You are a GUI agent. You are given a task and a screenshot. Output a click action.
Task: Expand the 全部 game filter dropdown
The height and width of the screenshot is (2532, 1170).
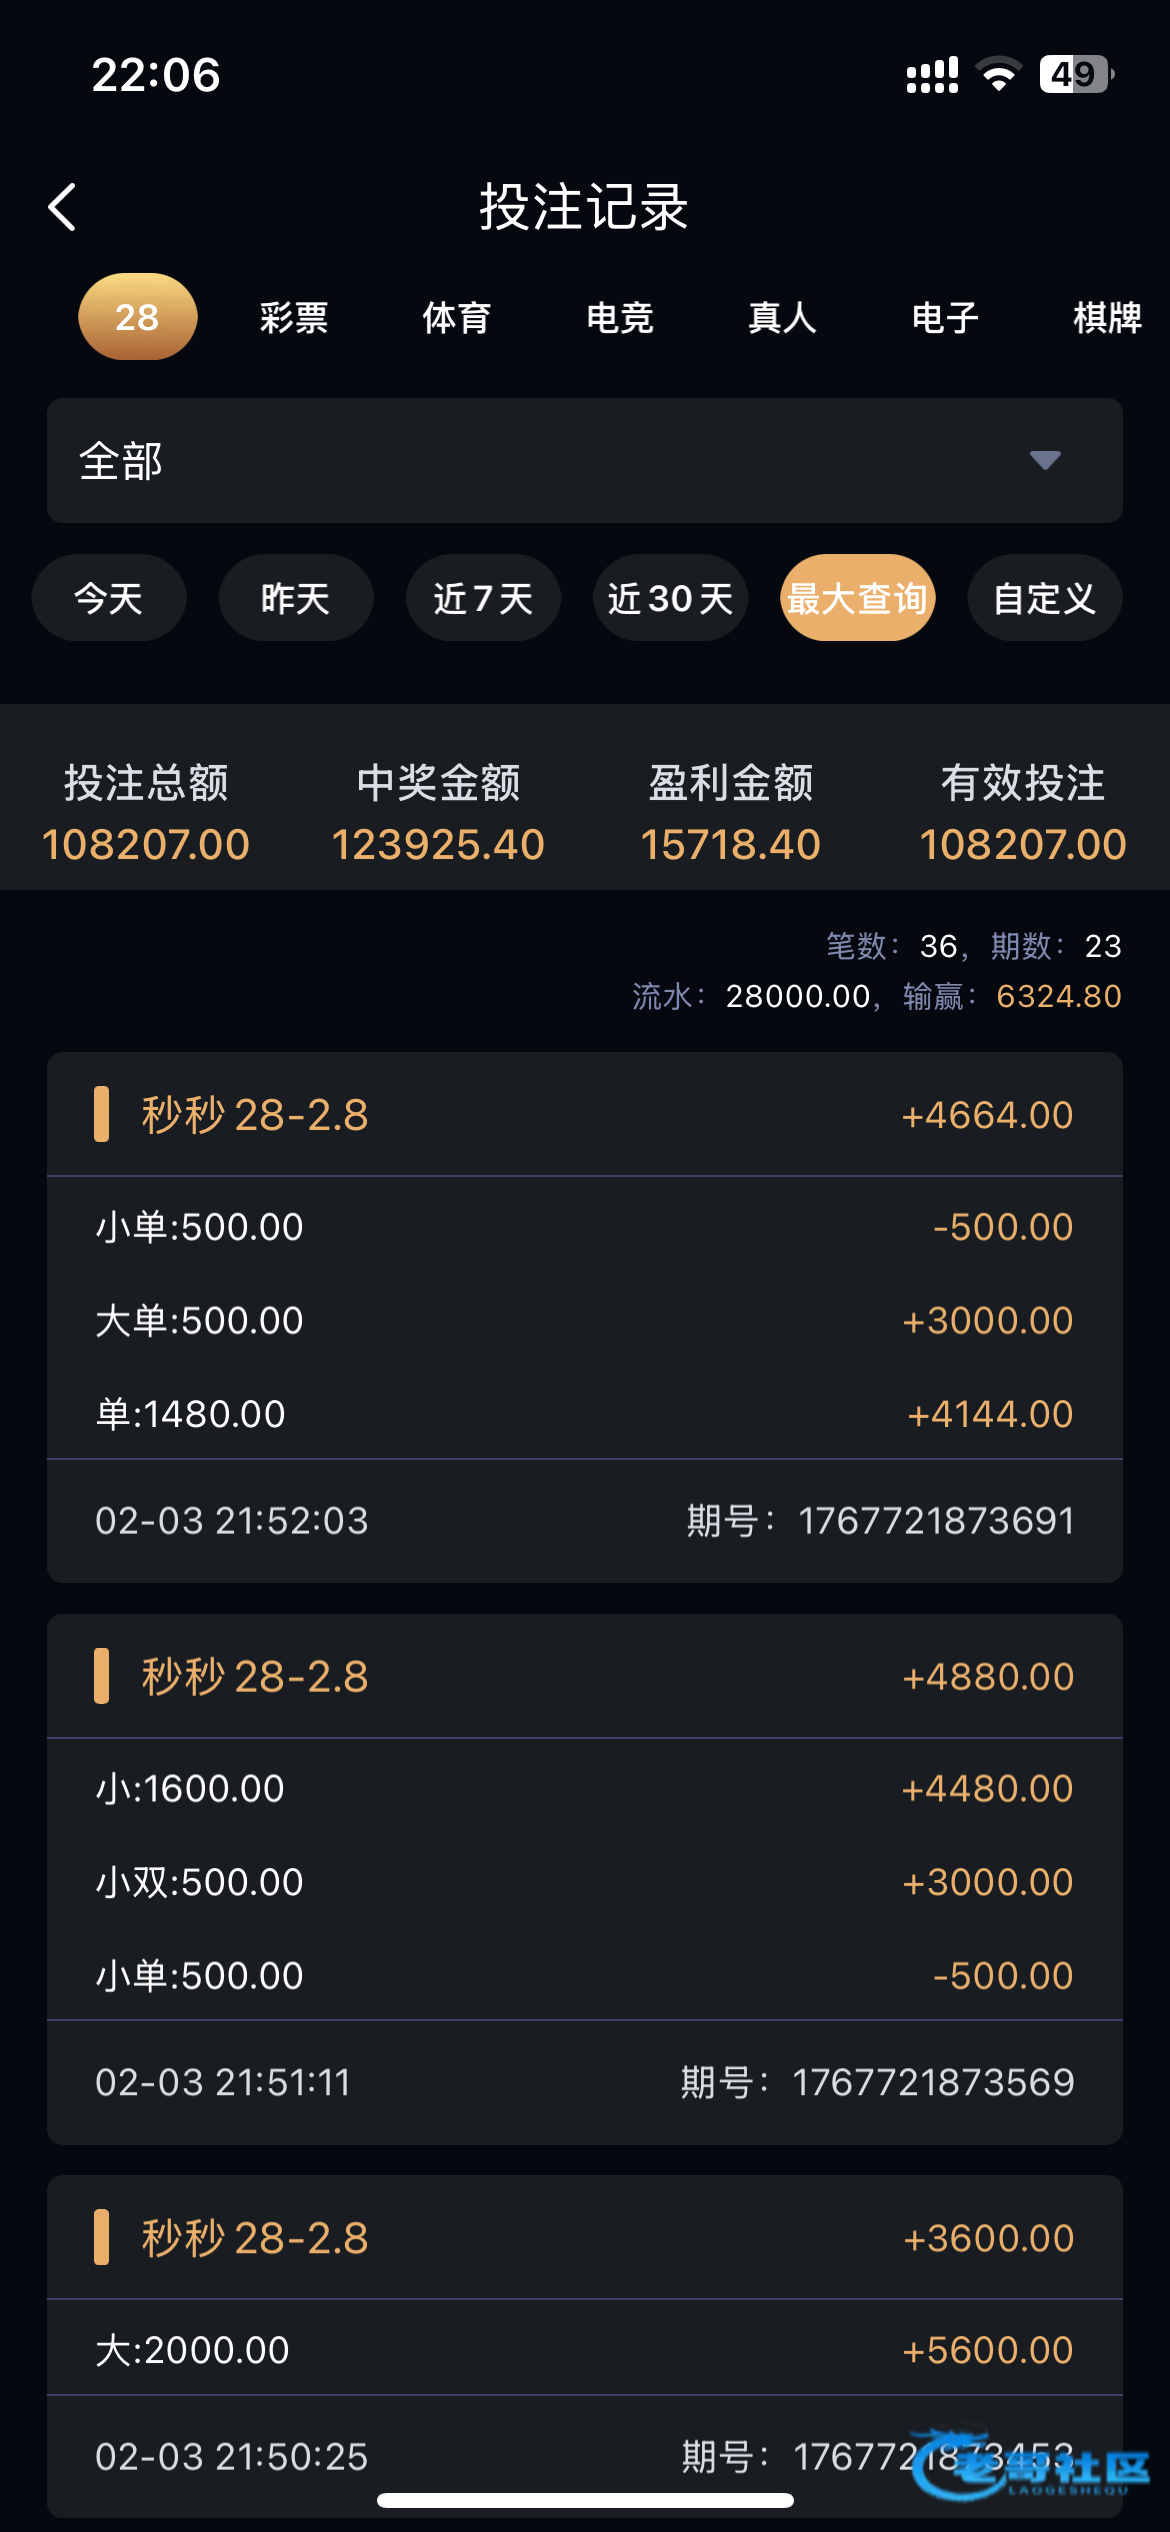point(584,461)
